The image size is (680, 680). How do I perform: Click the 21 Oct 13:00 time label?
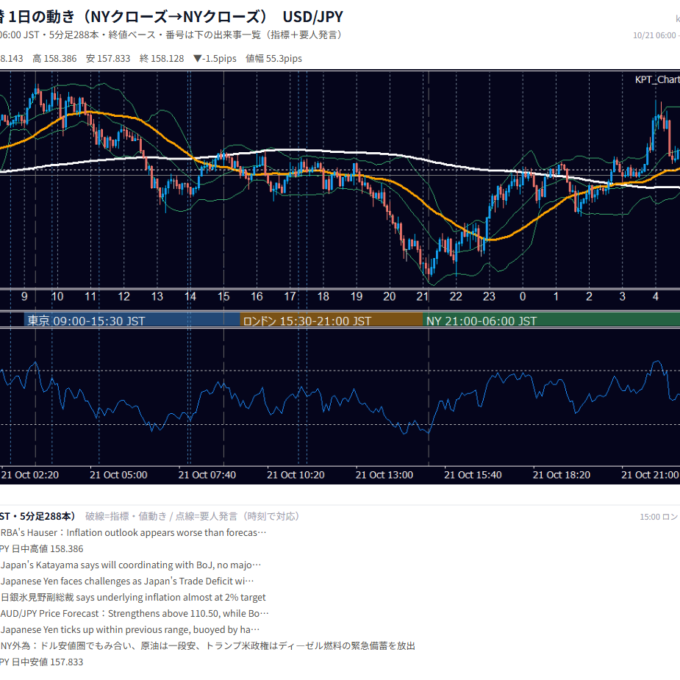(x=384, y=475)
